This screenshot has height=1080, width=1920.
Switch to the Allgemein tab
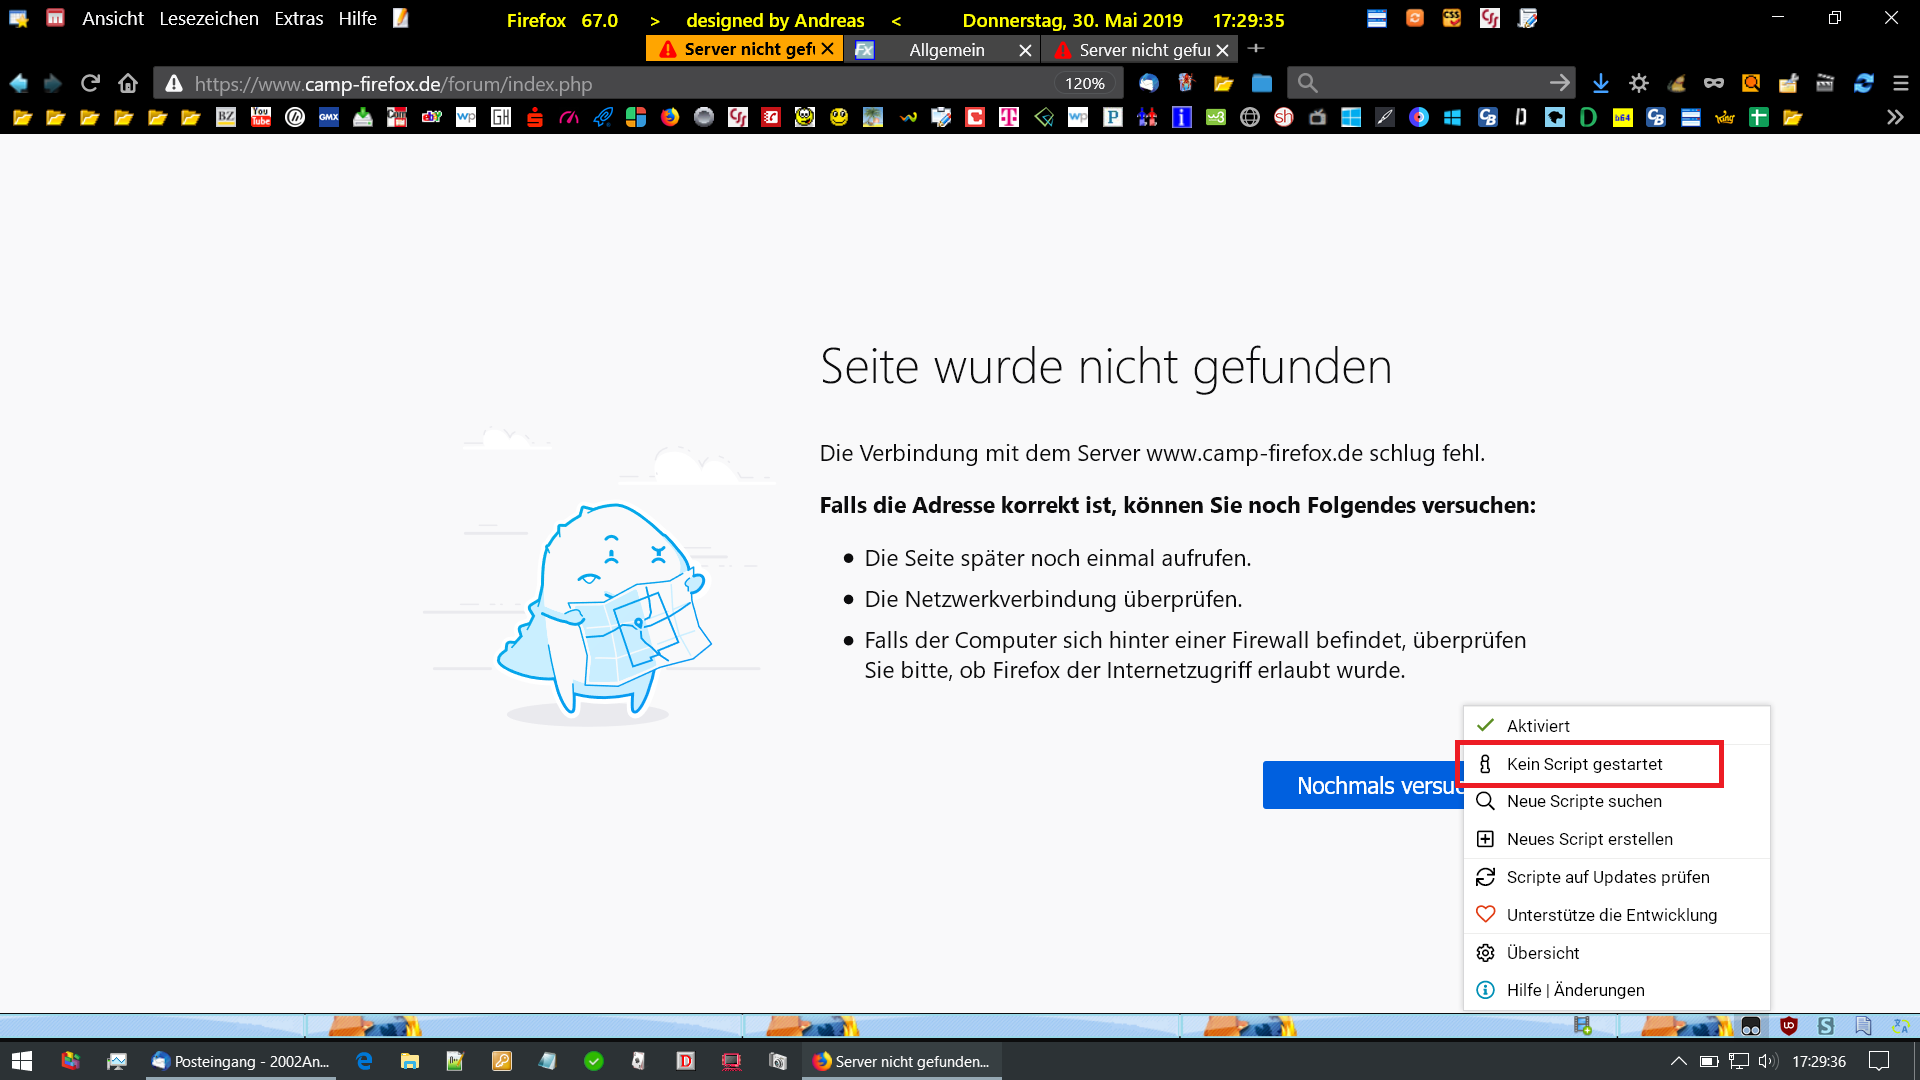(946, 49)
